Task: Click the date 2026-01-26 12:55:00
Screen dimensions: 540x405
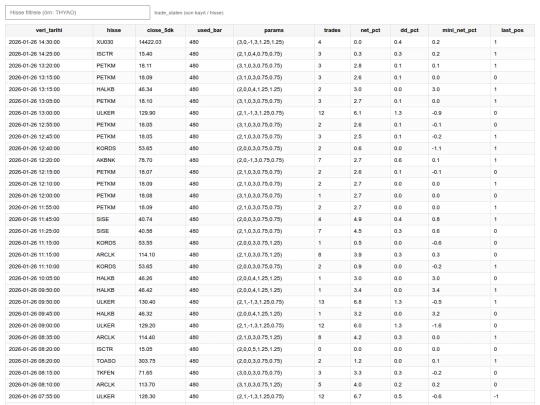Action: pyautogui.click(x=34, y=125)
